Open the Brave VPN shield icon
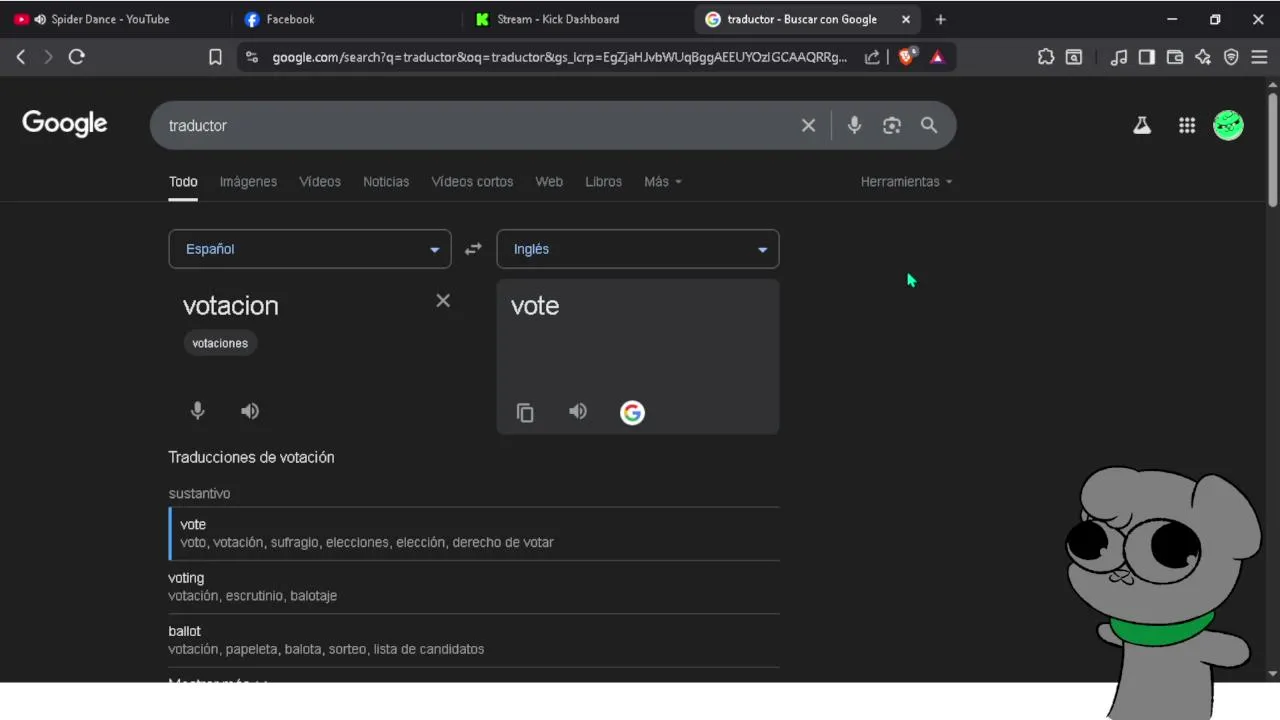Viewport: 1280px width, 720px height. click(1231, 57)
